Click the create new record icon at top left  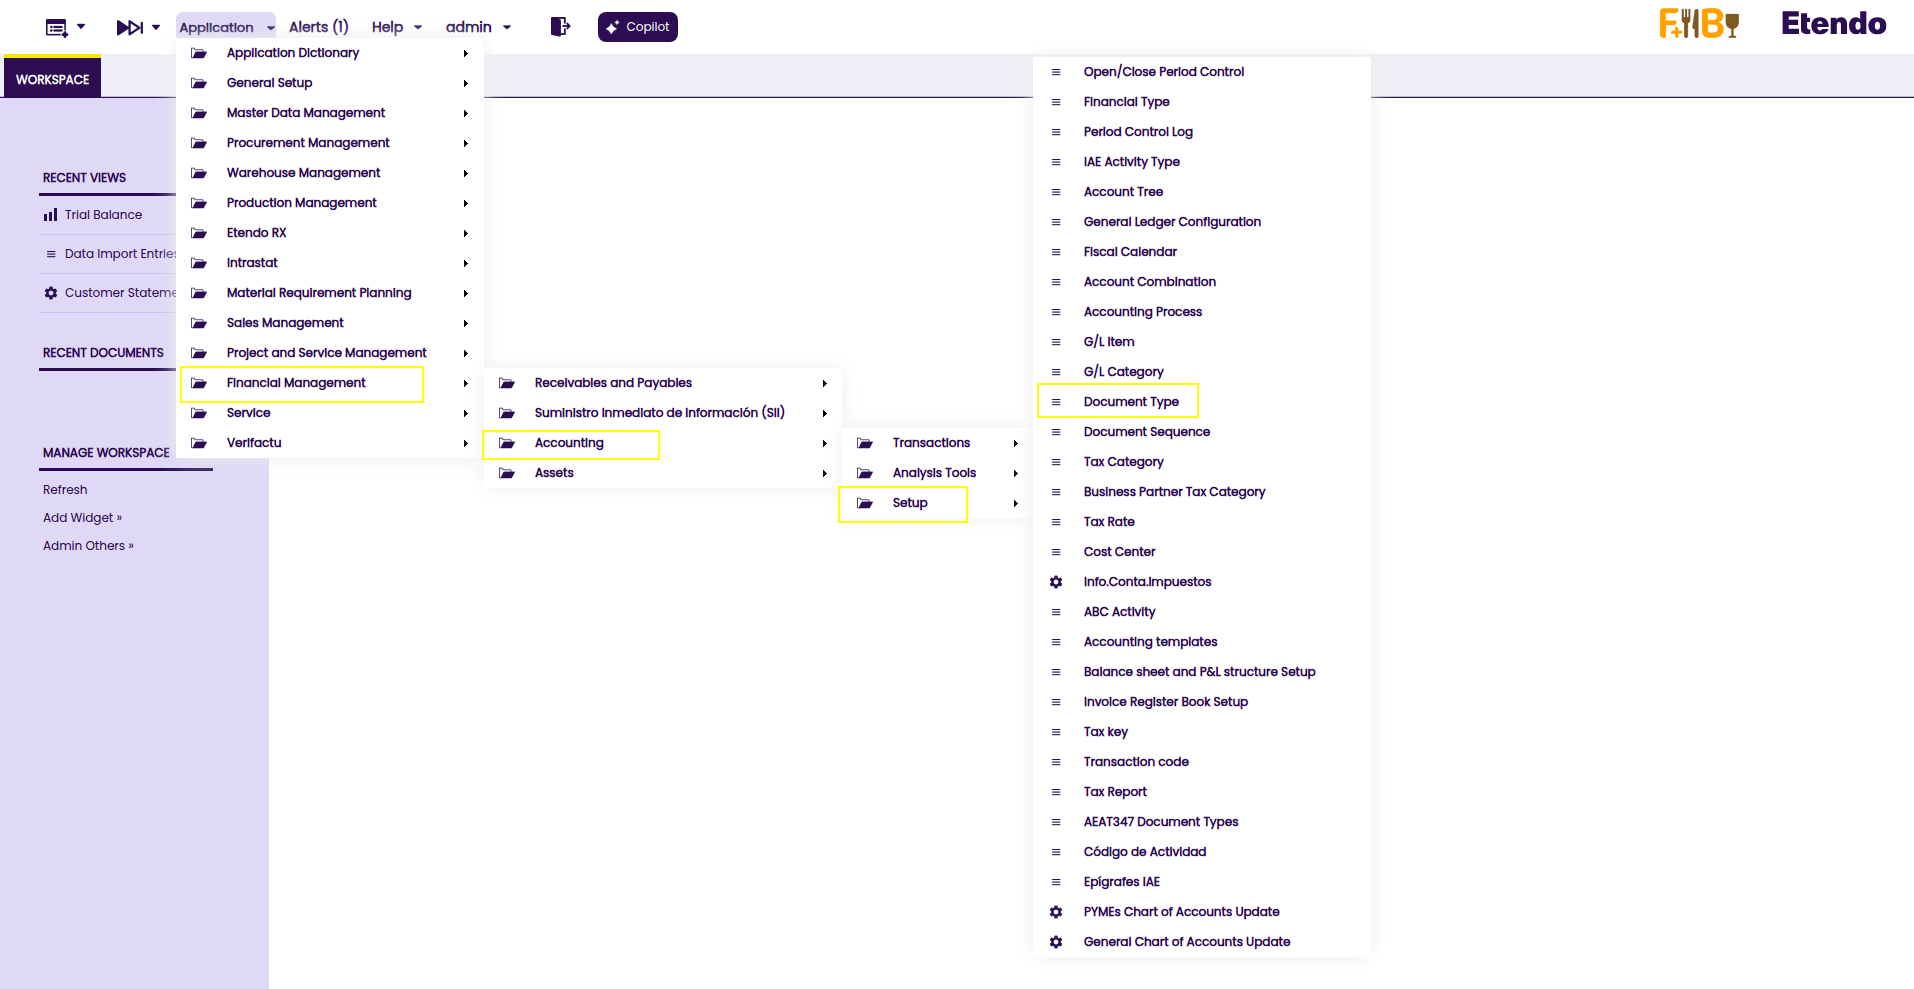[57, 27]
